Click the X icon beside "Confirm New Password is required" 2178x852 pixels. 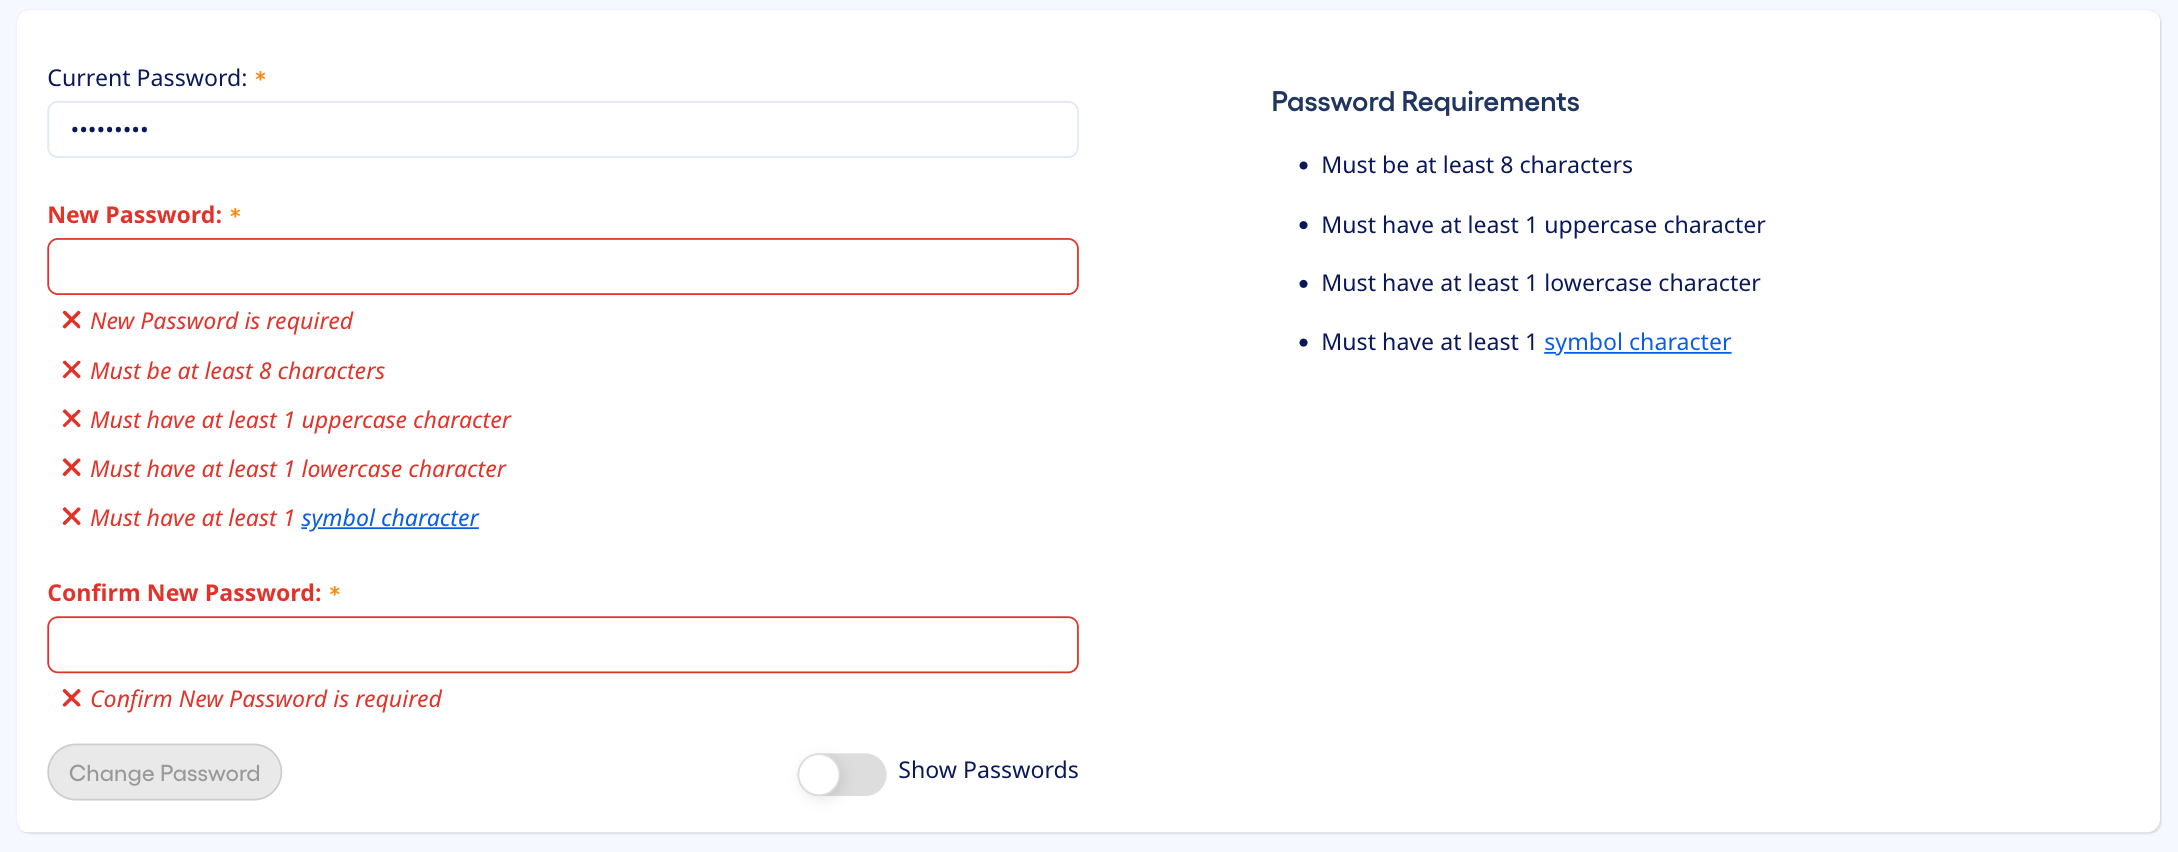pyautogui.click(x=71, y=698)
